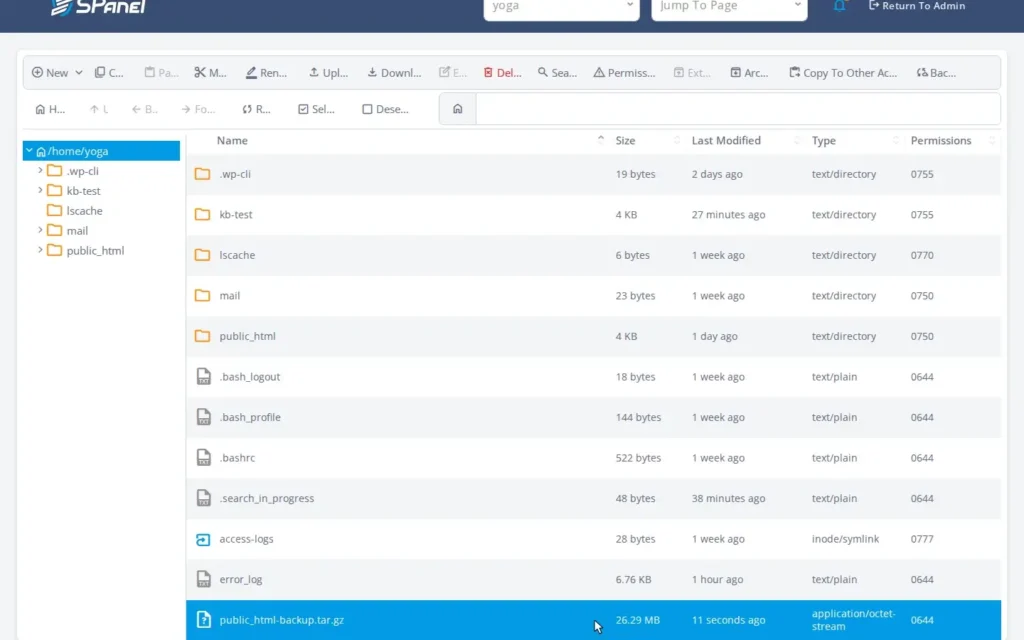Sort by Last Modified column header
1024x640 pixels.
[726, 140]
